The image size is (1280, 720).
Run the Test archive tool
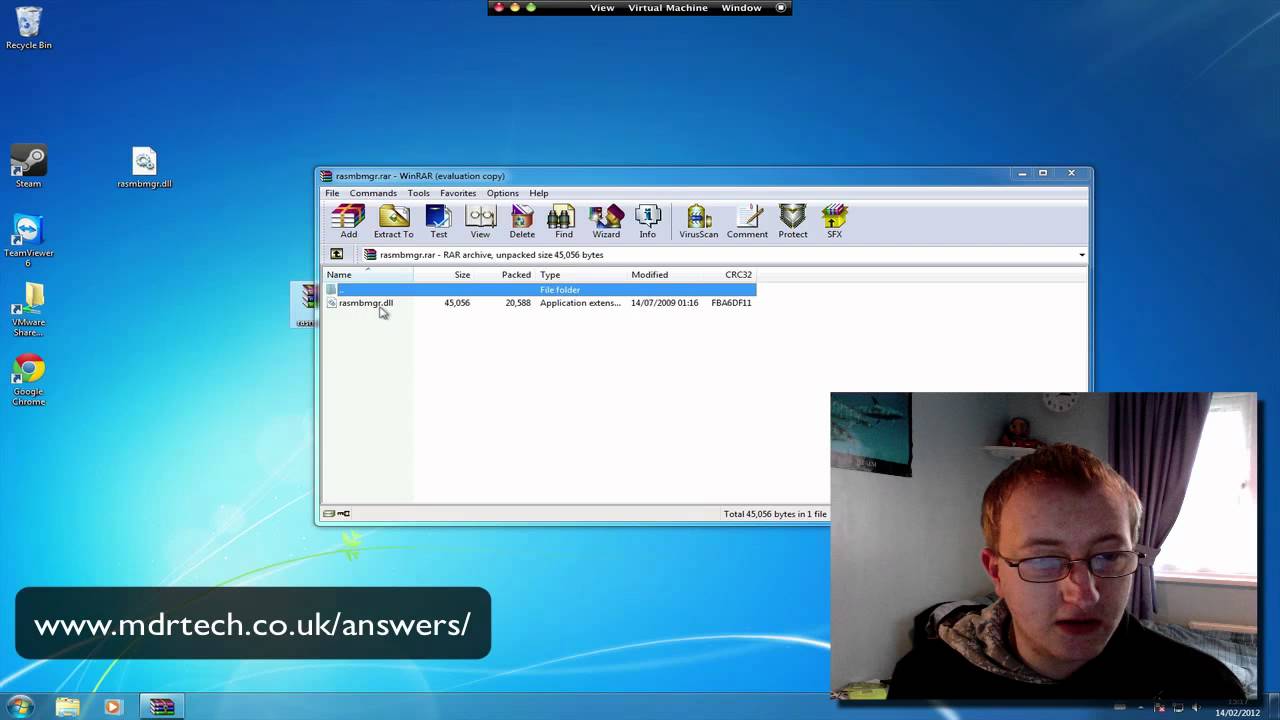tap(438, 221)
